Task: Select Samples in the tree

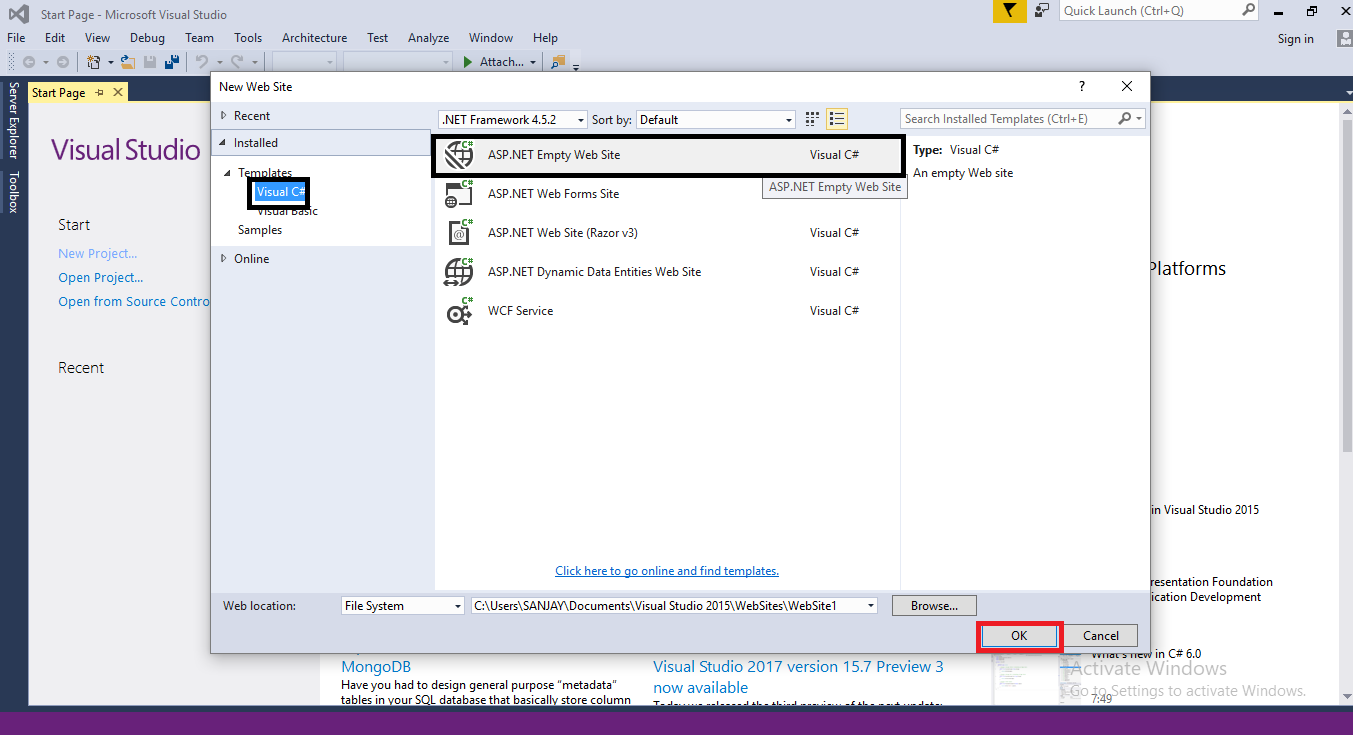Action: (x=260, y=230)
